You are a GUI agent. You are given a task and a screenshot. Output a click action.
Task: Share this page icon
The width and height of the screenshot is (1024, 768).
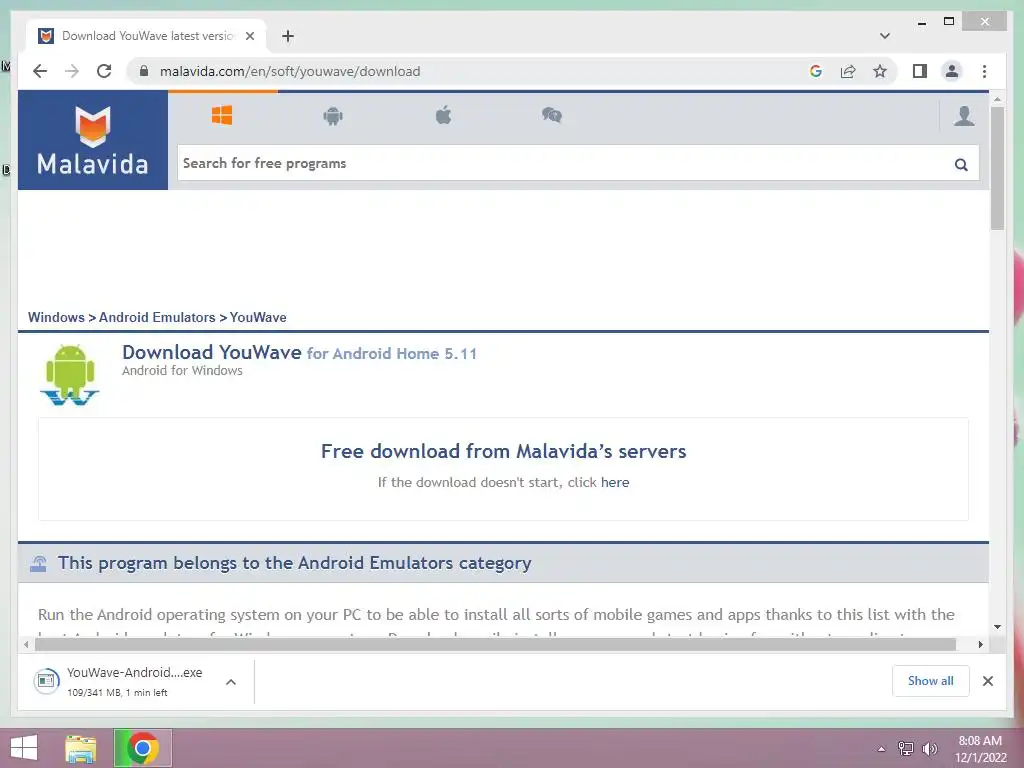coord(848,71)
